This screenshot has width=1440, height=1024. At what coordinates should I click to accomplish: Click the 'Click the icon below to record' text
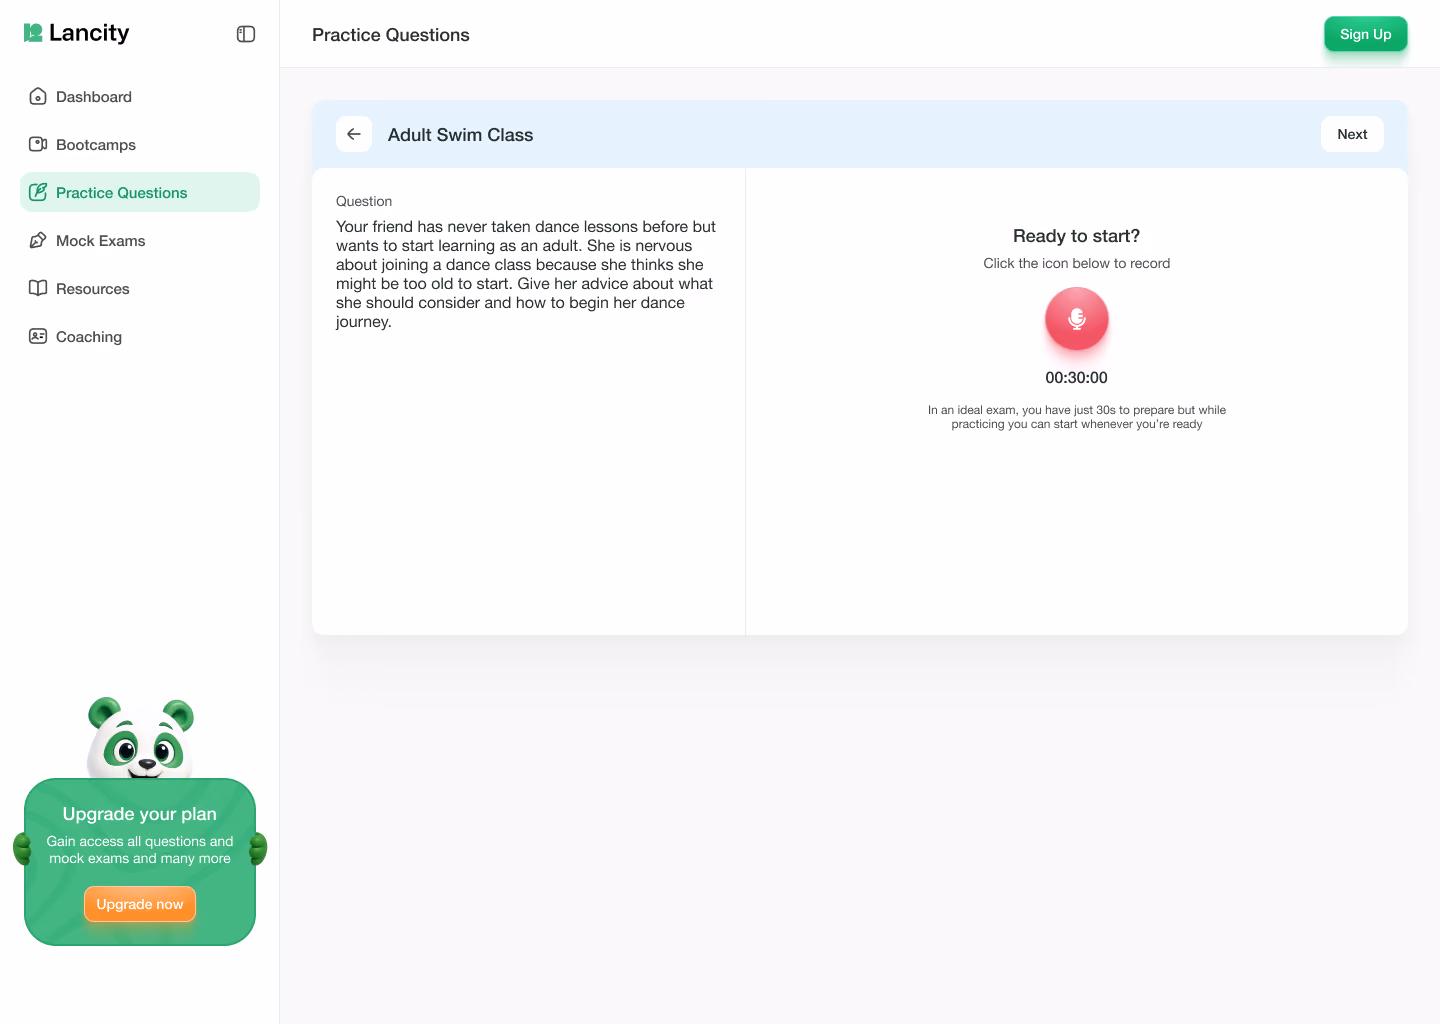(1077, 263)
